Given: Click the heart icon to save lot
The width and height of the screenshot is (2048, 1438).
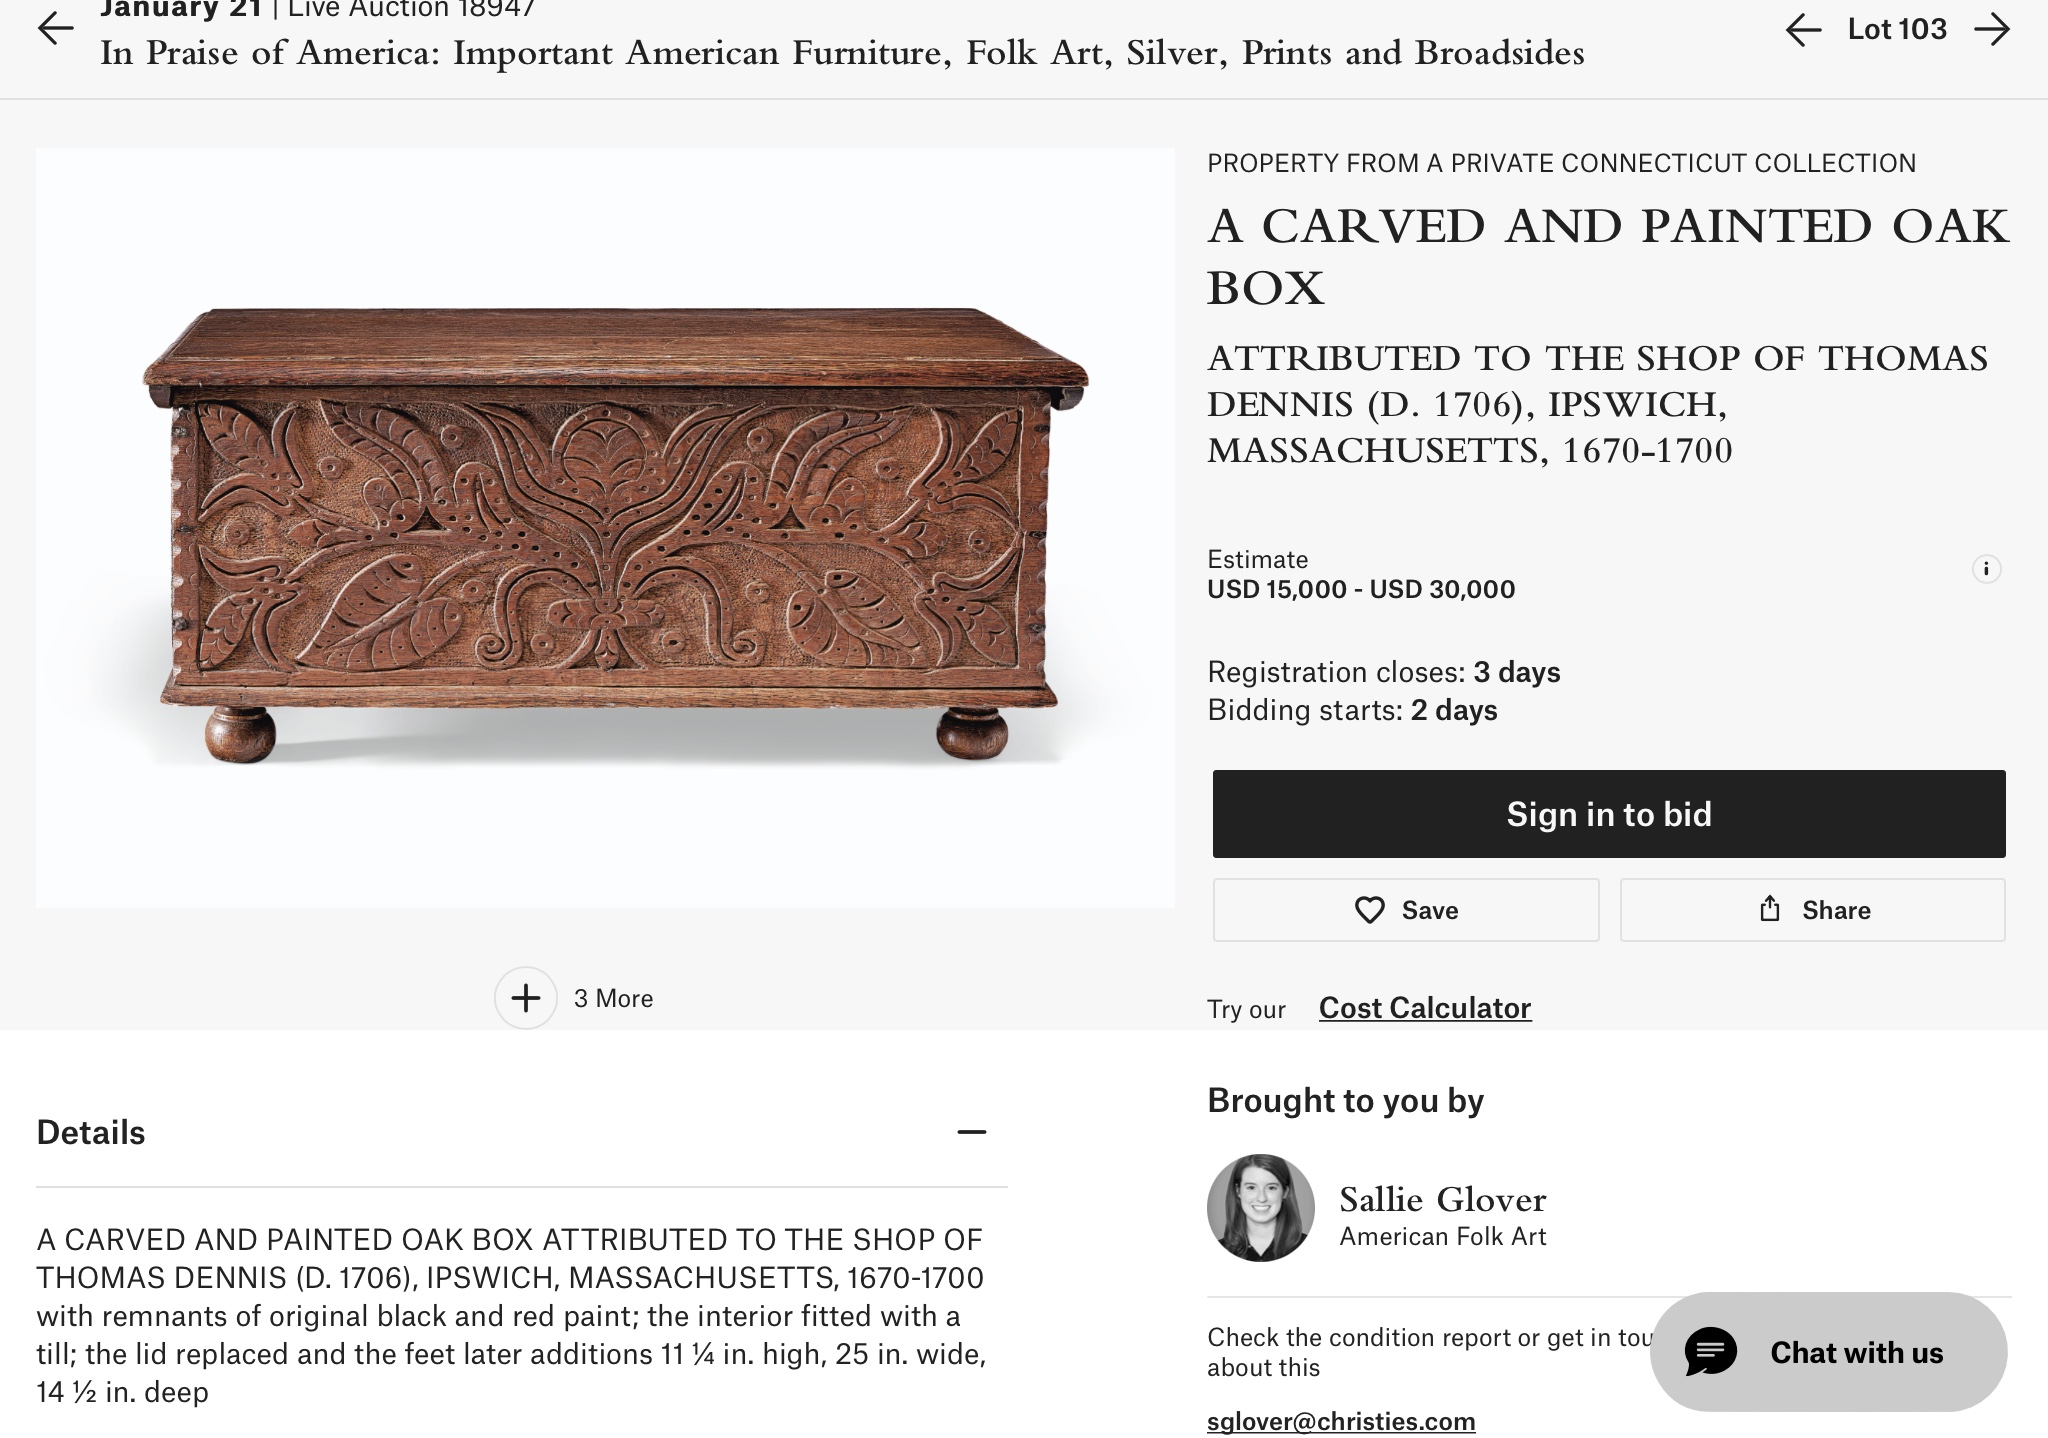Looking at the screenshot, I should click(x=1369, y=910).
